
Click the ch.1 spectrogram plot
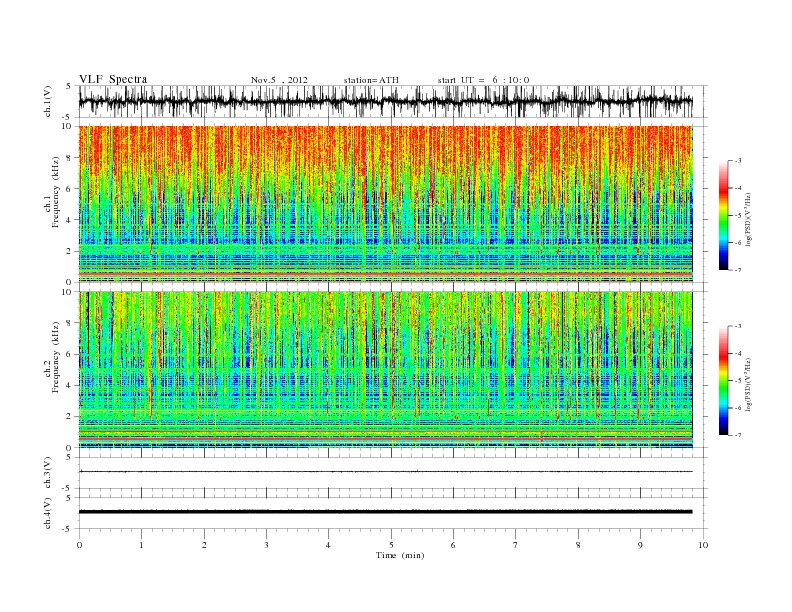tap(386, 204)
